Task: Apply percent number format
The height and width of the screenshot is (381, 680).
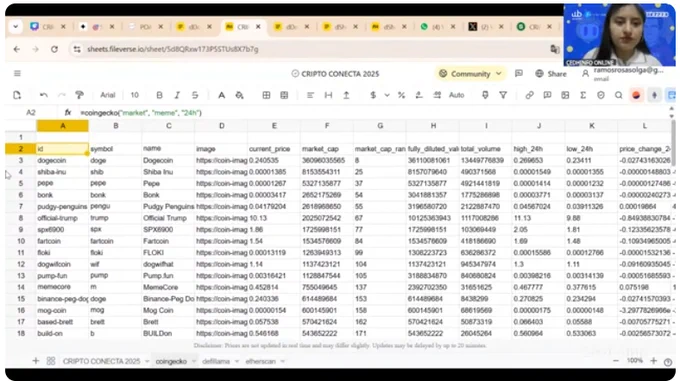Action: tap(402, 95)
